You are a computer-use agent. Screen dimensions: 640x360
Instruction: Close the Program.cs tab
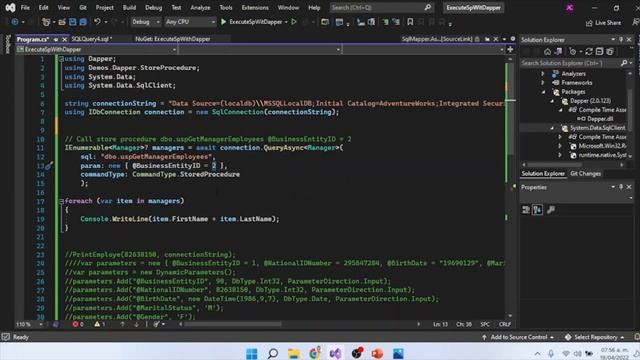point(64,40)
